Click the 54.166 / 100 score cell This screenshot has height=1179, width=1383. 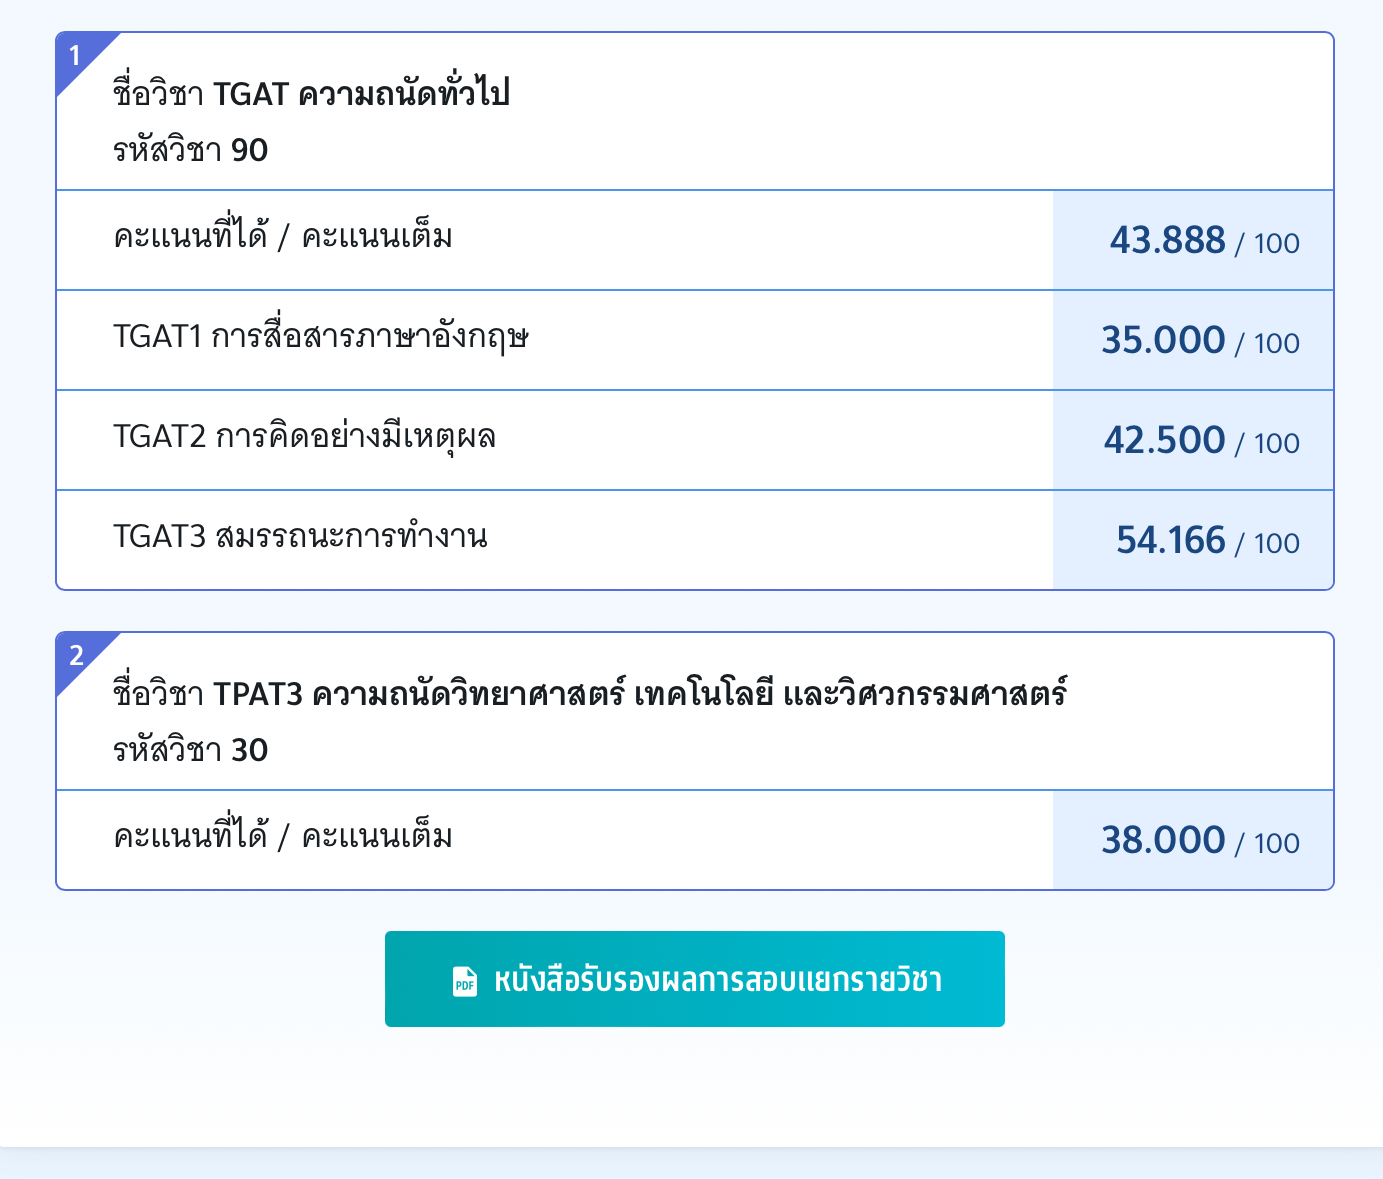tap(1193, 540)
